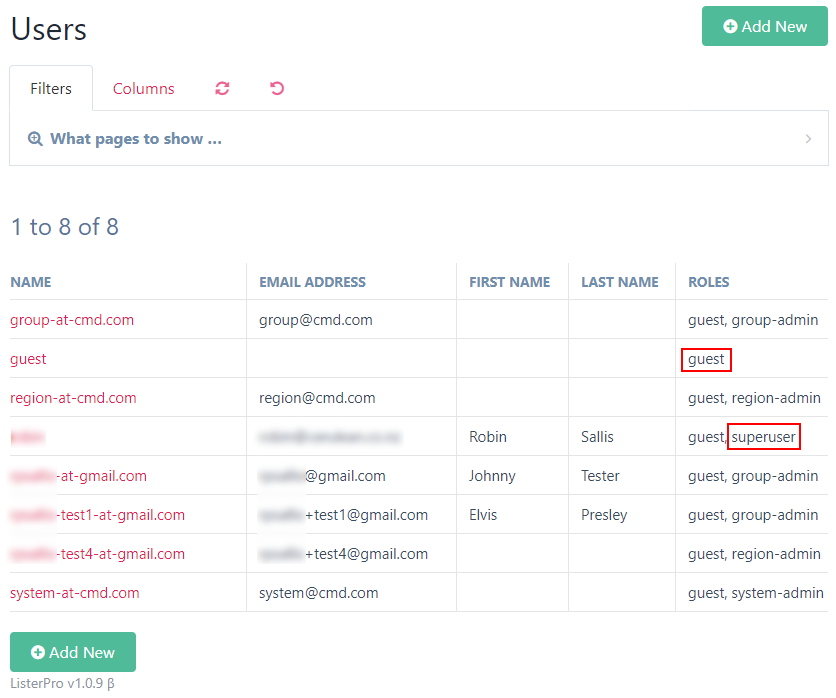Image resolution: width=836 pixels, height=698 pixels.
Task: Refresh the users table
Action: pos(222,89)
